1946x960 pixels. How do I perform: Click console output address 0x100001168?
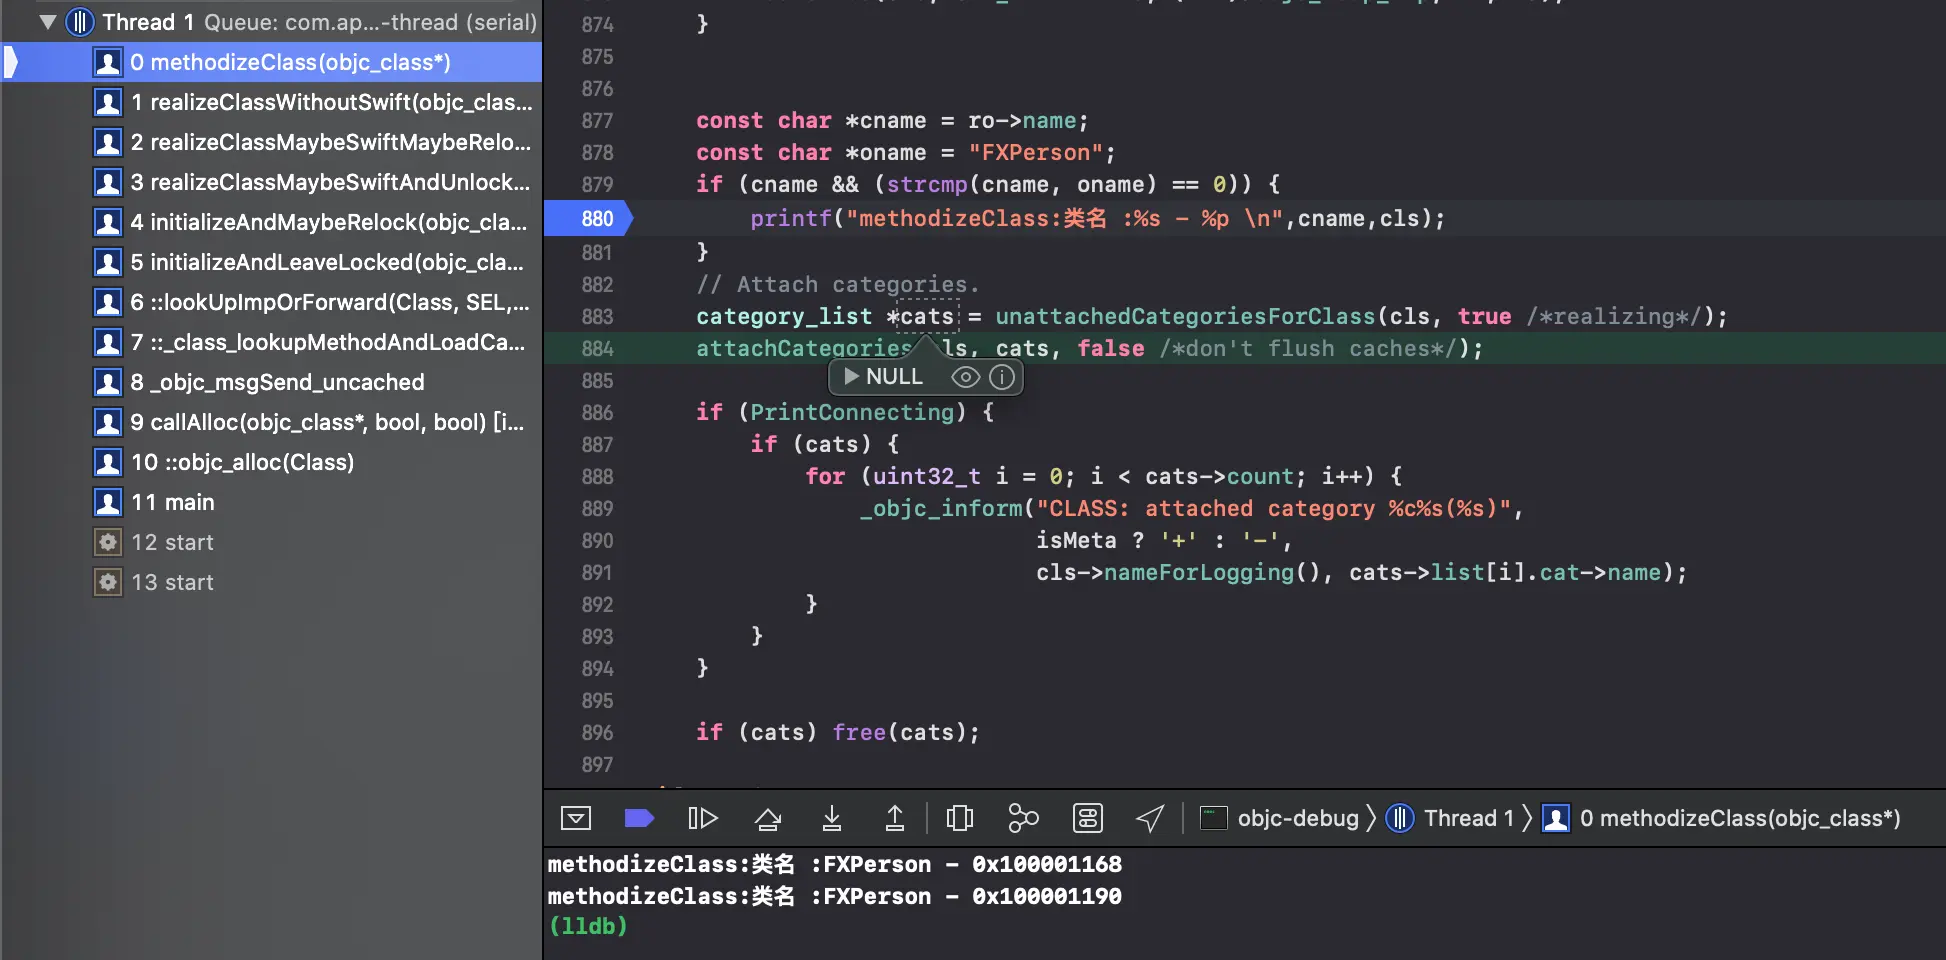[x=1047, y=864]
